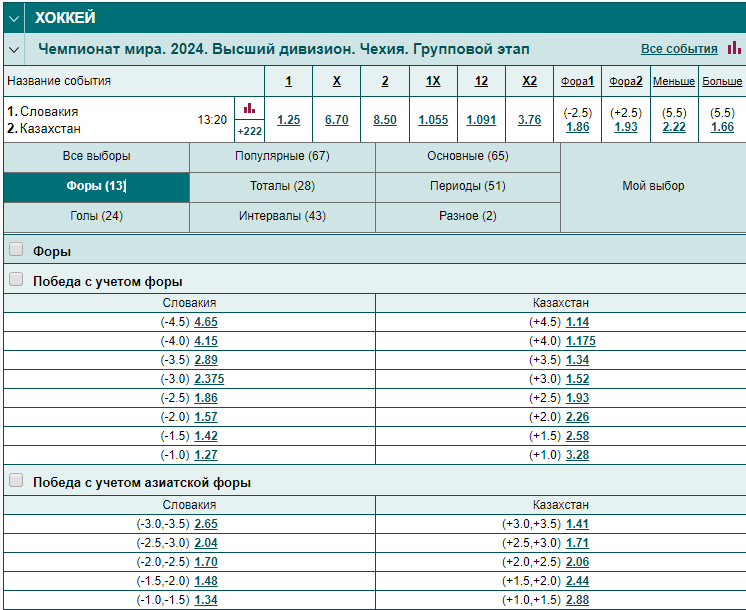Select Asian handicap (+1.5,+2.0) odds 2.44
This screenshot has height=610, width=746.
click(x=578, y=581)
